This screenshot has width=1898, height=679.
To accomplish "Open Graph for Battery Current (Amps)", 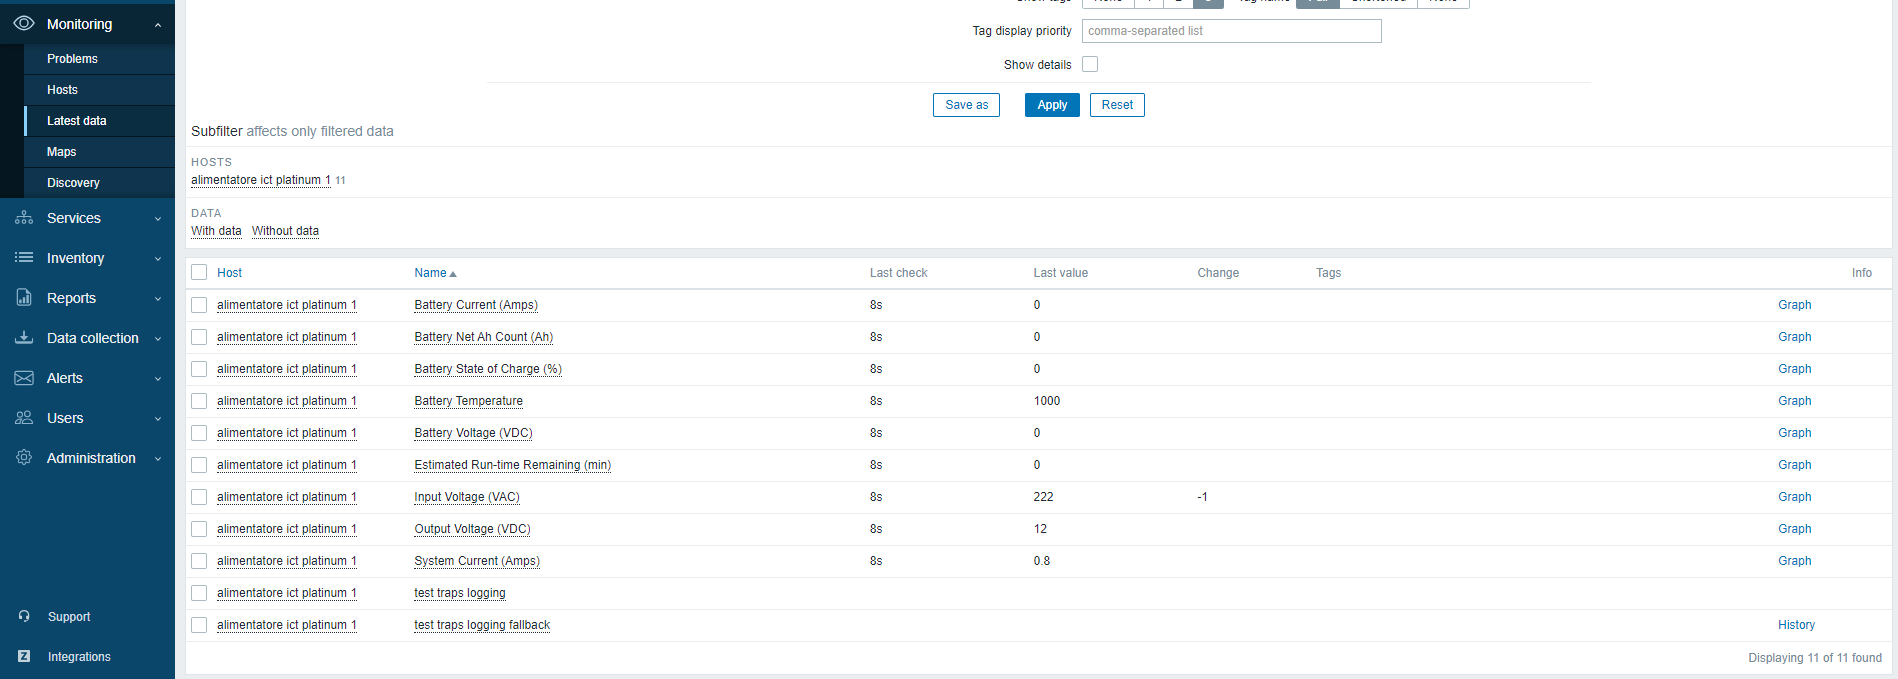I will [x=1794, y=305].
